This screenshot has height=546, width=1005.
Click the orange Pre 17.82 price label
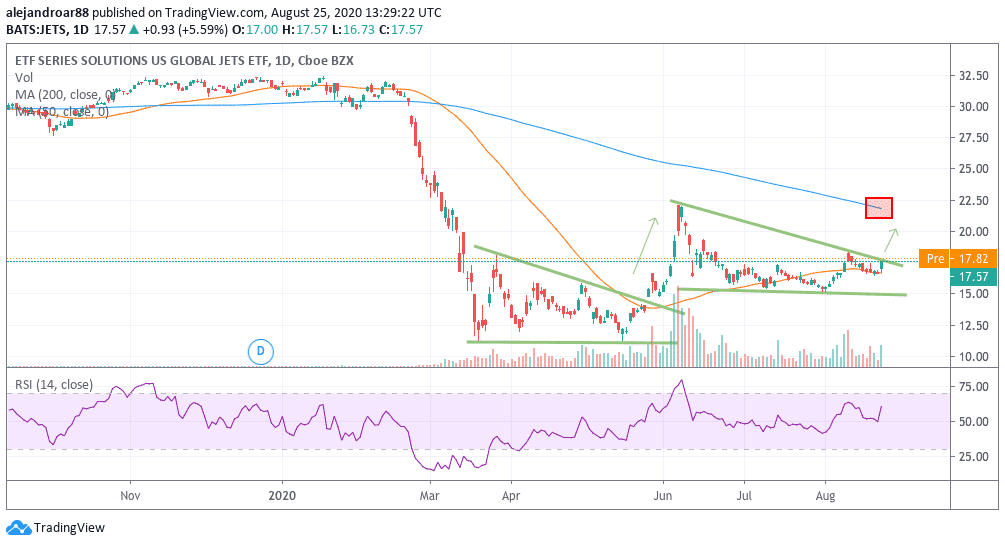(x=958, y=258)
